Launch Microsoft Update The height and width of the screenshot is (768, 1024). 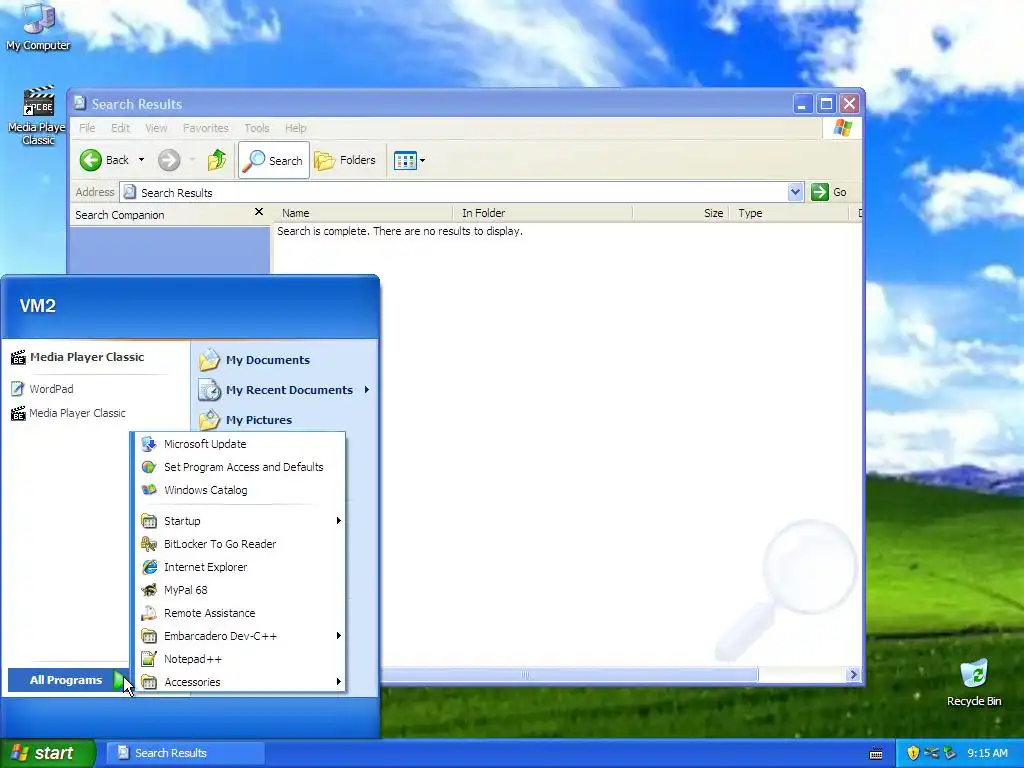(x=240, y=444)
